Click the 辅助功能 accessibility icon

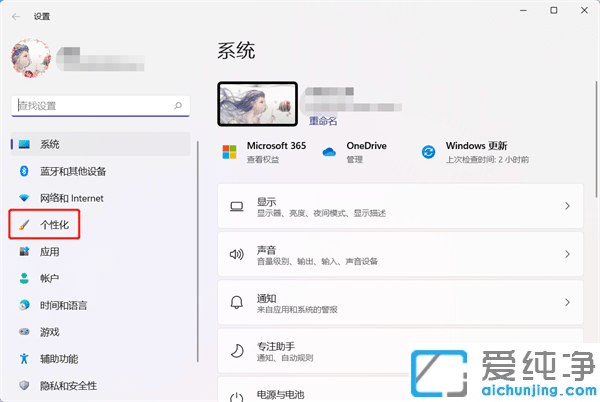click(x=24, y=358)
